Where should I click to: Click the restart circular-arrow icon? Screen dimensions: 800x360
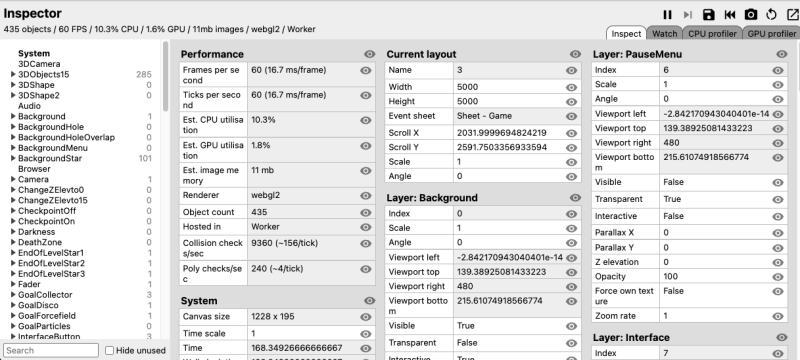pos(771,15)
